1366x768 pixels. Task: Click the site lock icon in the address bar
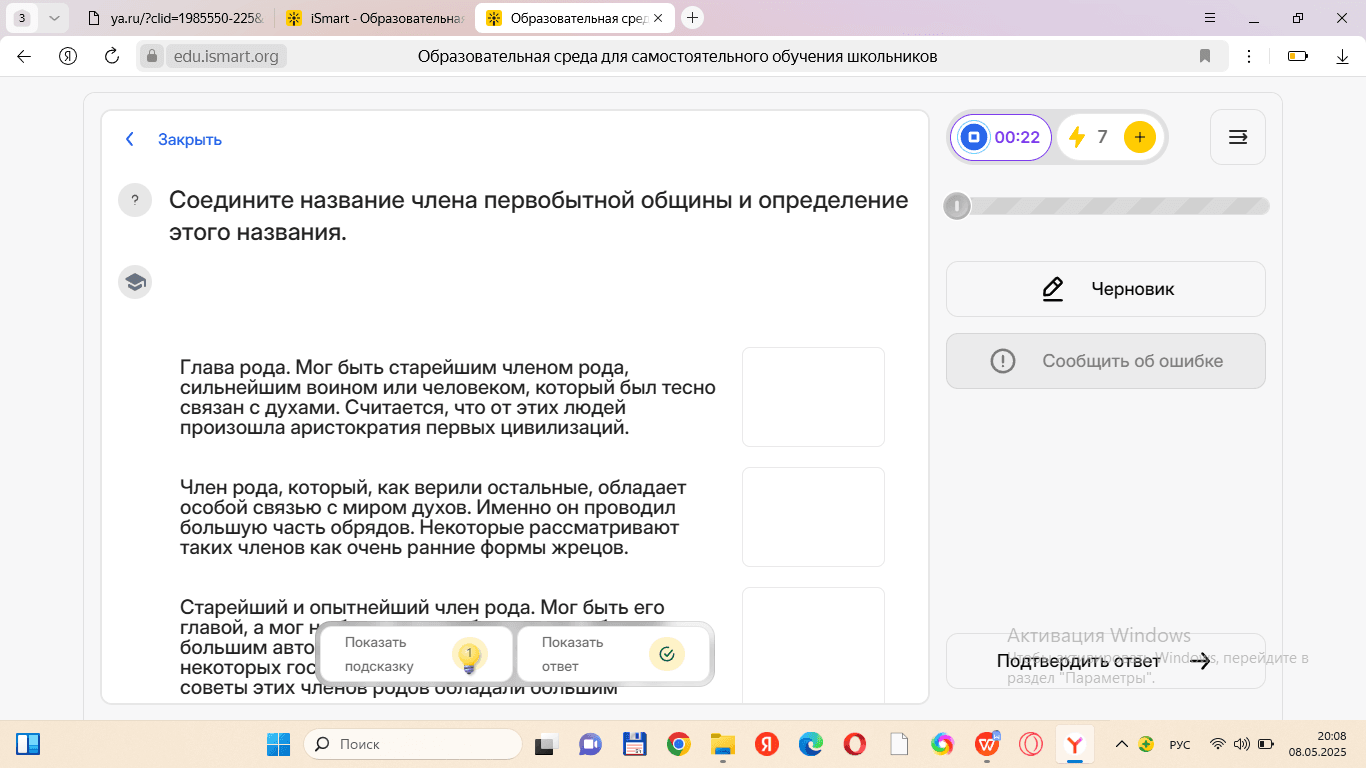click(152, 56)
